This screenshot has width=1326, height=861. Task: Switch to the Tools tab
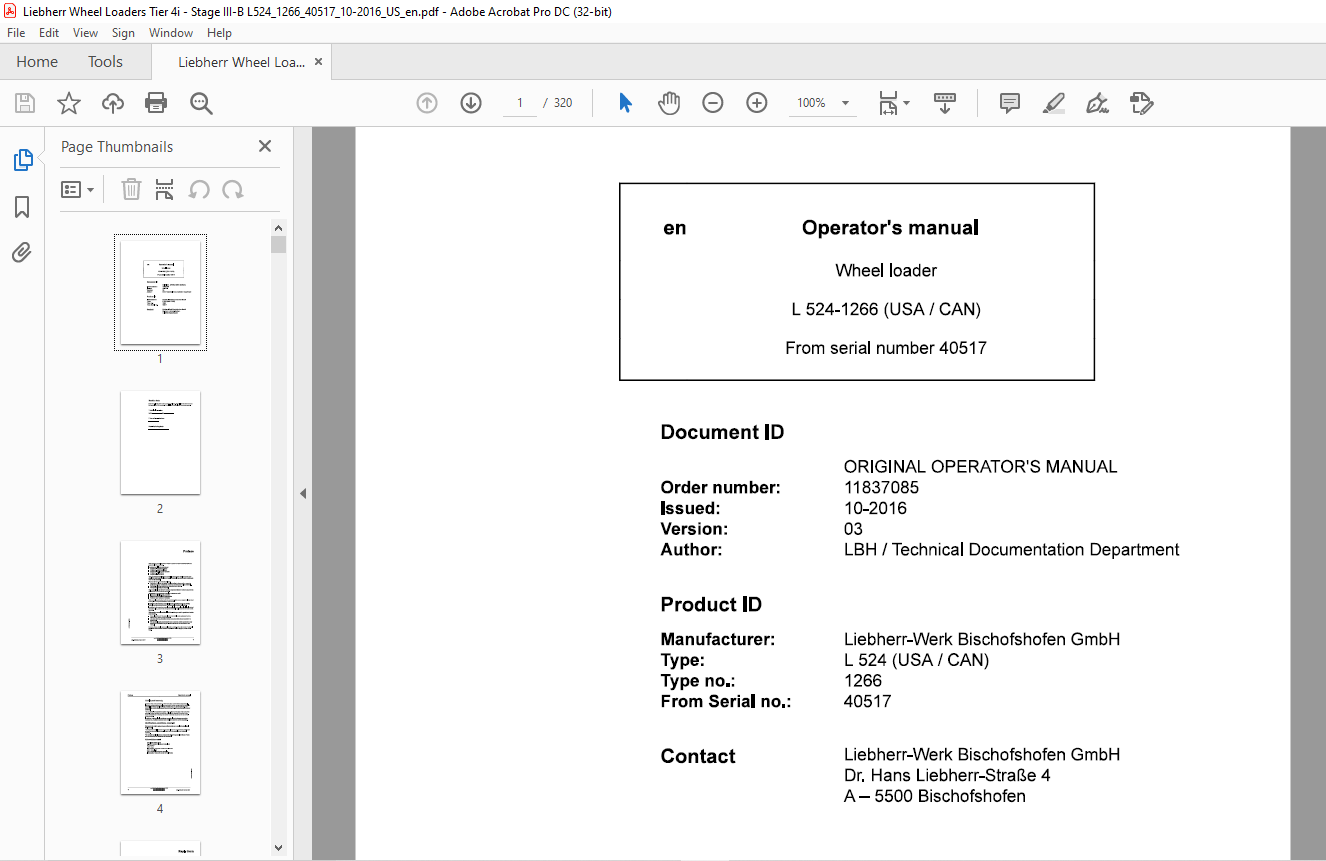tap(105, 62)
